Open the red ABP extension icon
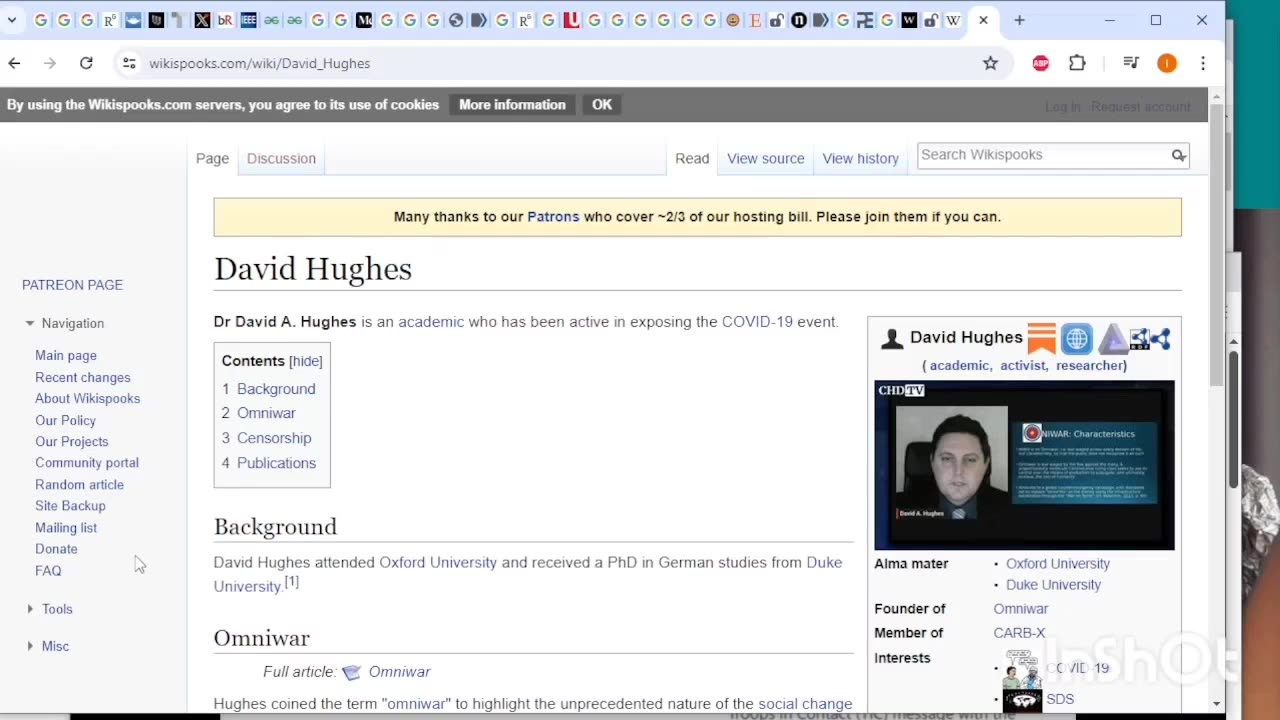Screen dimensions: 1280x720 pos(1041,63)
